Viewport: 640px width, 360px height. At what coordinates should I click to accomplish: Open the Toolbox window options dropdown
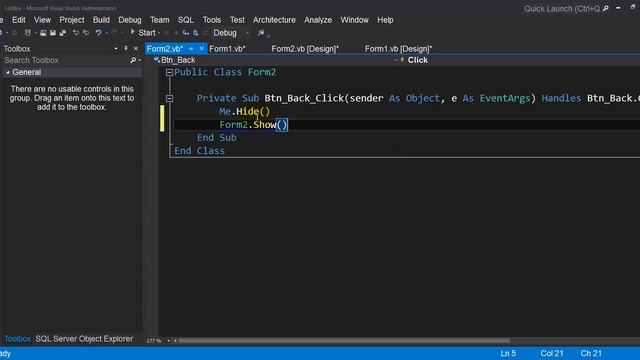point(116,49)
